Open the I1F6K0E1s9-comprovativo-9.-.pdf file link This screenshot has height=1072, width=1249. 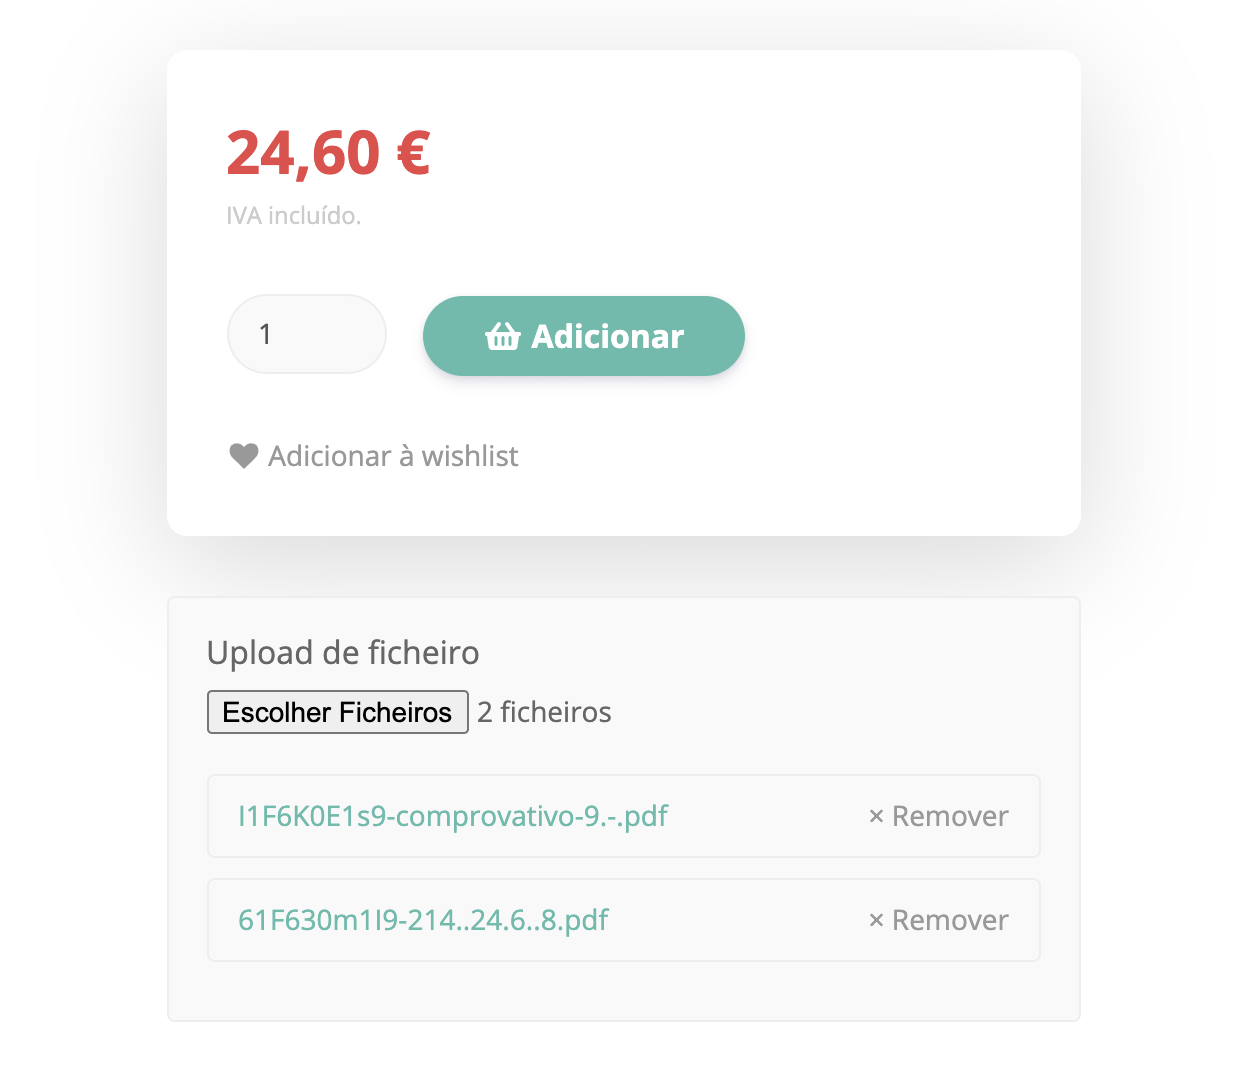pyautogui.click(x=451, y=816)
